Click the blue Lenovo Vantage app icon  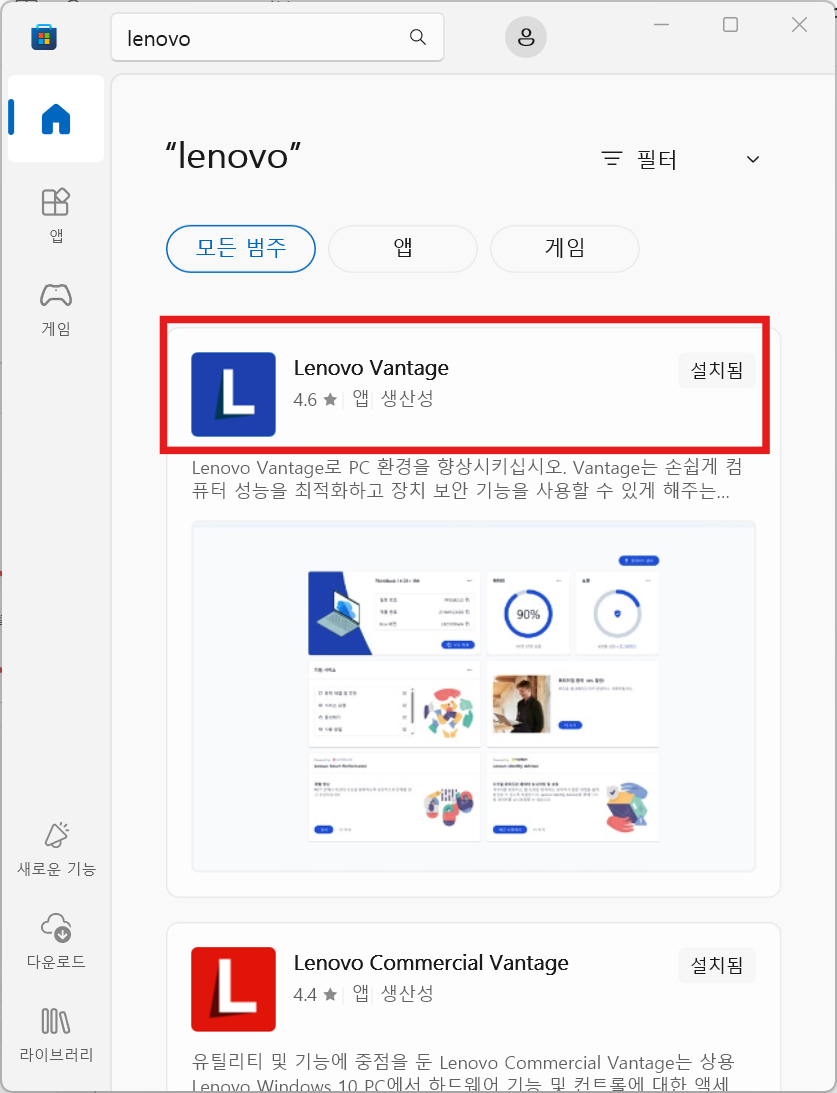pyautogui.click(x=233, y=395)
